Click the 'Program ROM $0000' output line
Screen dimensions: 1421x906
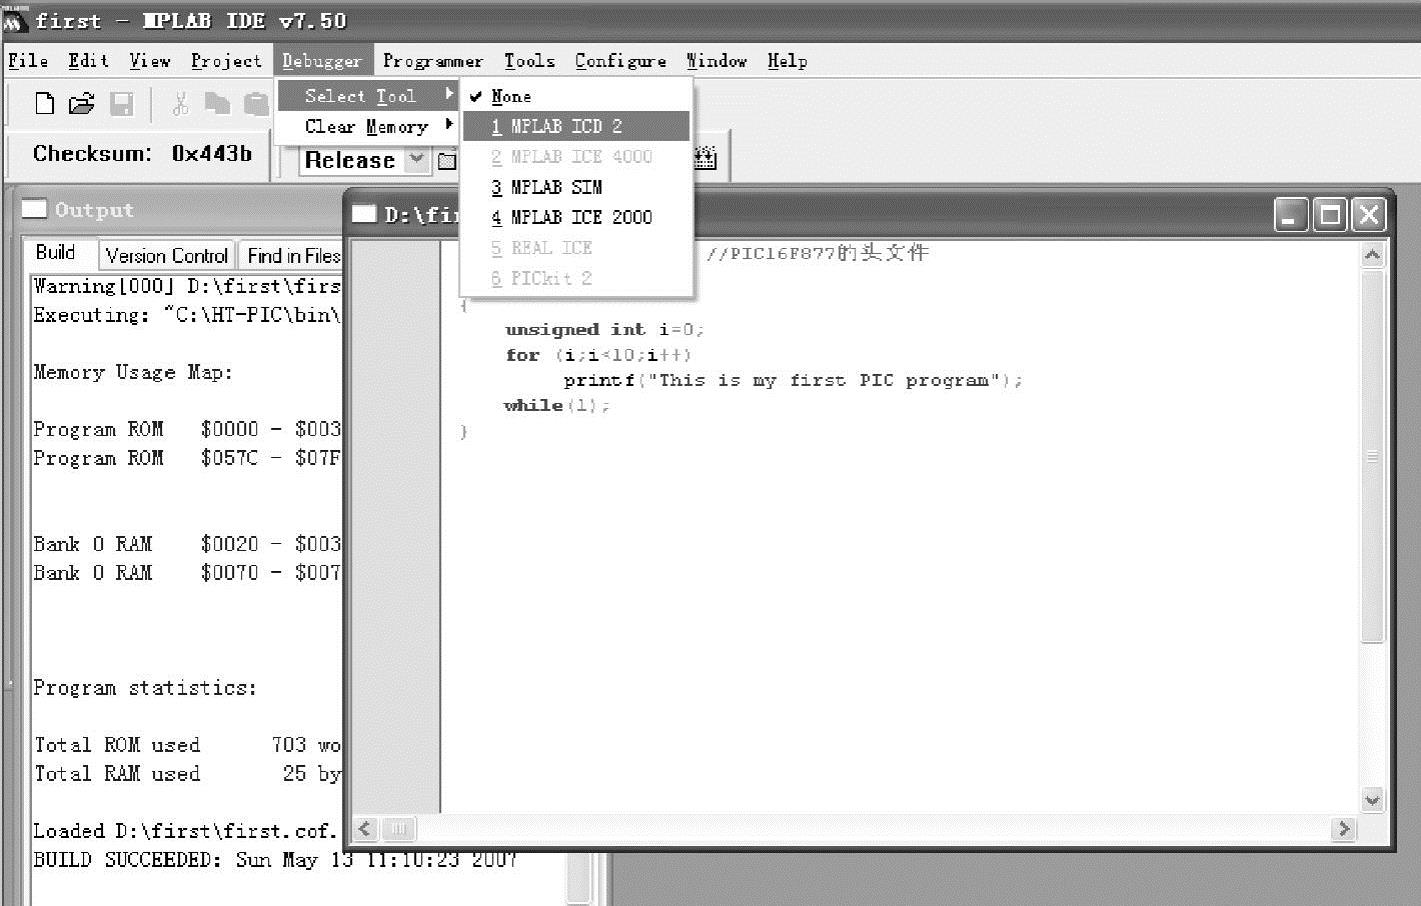pyautogui.click(x=187, y=429)
